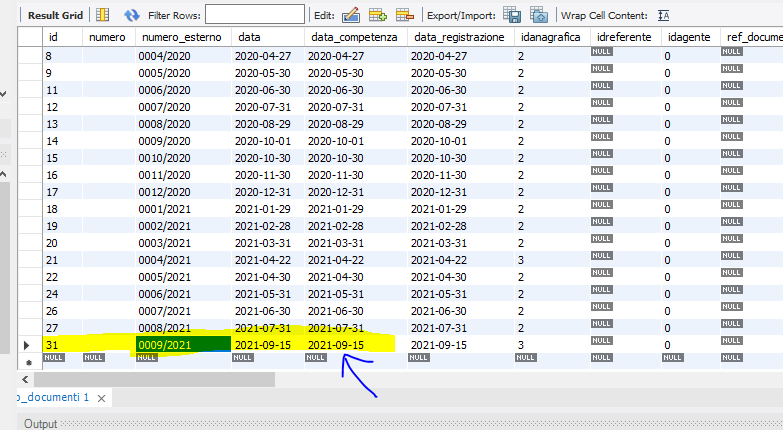Select id cell with value 21

[62, 260]
